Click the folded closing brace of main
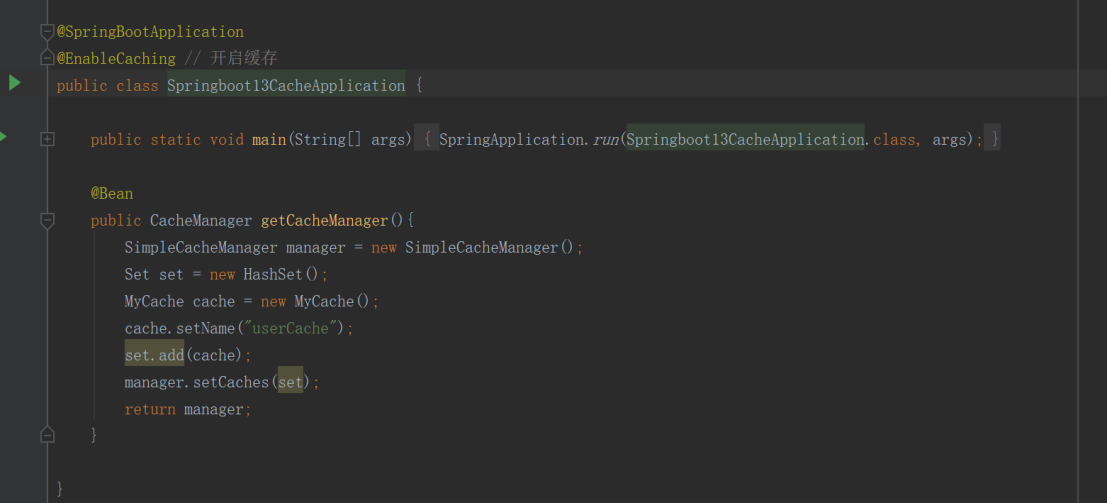Viewport: 1108px width, 503px height. pyautogui.click(x=993, y=139)
